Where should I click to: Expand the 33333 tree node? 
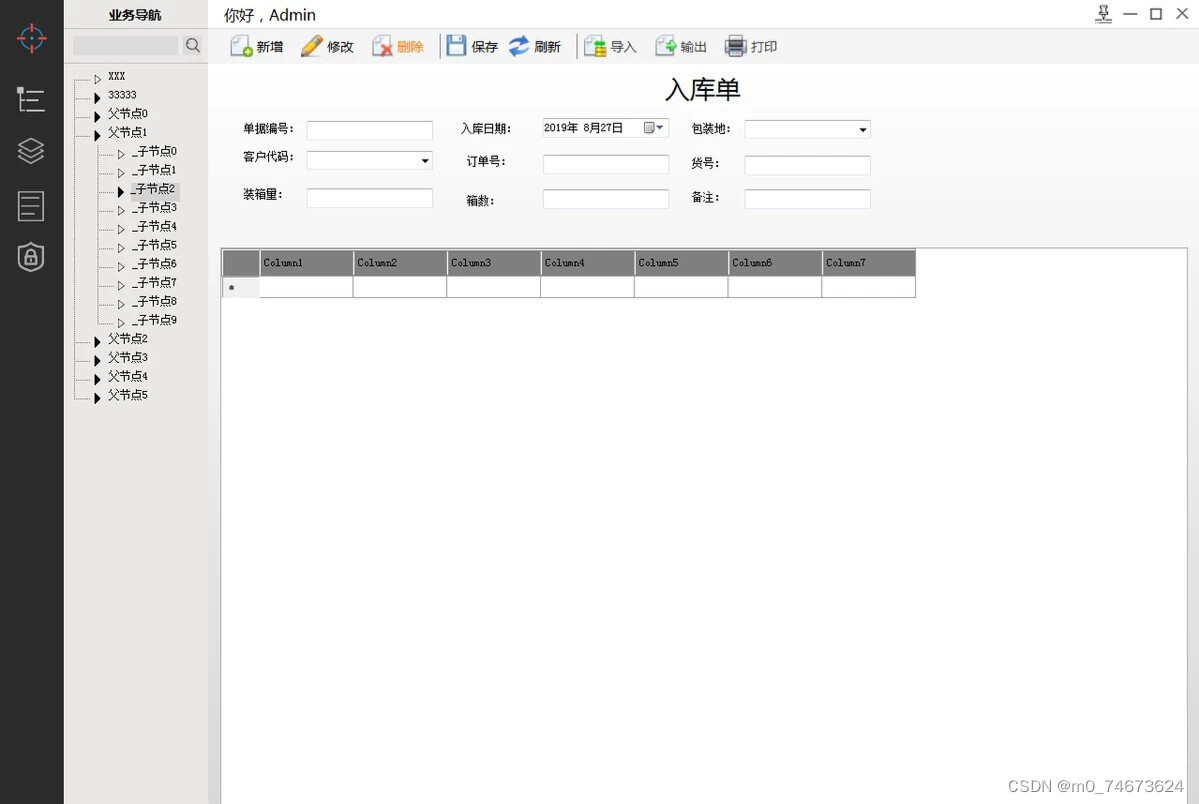coord(97,97)
